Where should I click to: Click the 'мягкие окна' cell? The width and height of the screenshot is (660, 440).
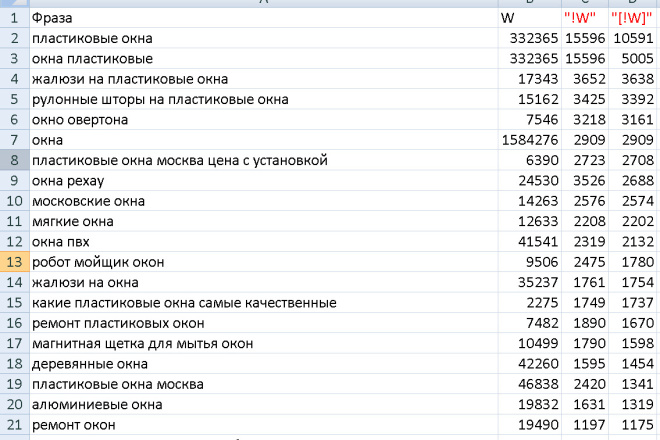(264, 221)
